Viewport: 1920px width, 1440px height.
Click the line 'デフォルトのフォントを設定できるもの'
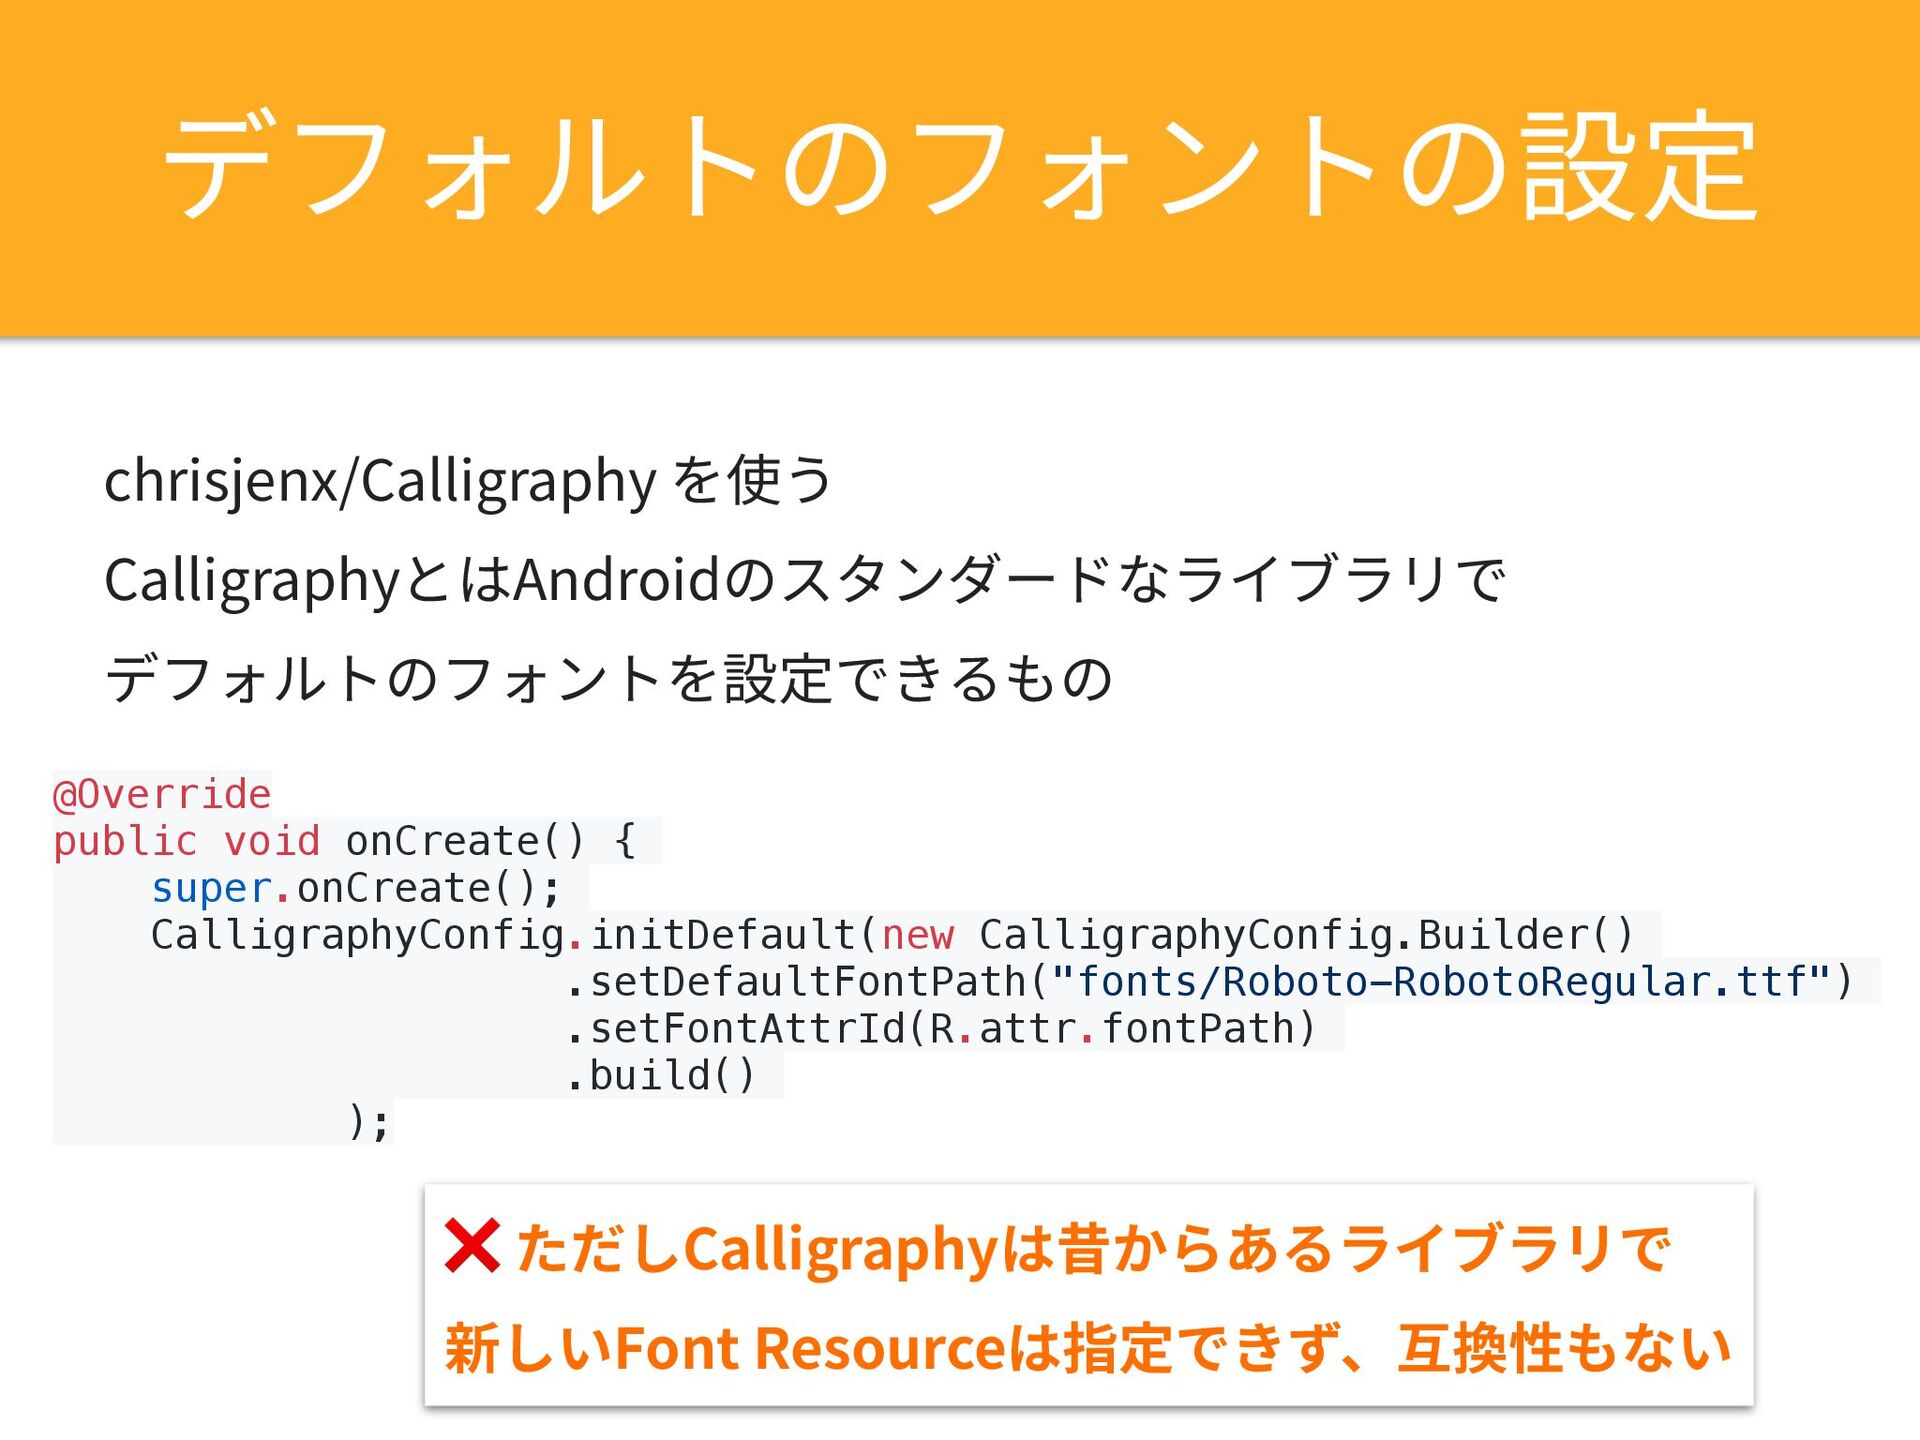(608, 679)
